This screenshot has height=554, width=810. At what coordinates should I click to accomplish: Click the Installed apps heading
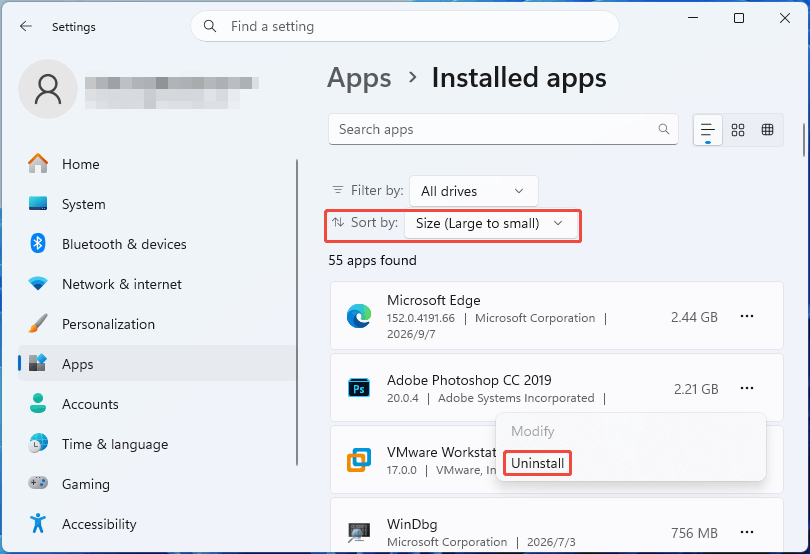pyautogui.click(x=519, y=78)
